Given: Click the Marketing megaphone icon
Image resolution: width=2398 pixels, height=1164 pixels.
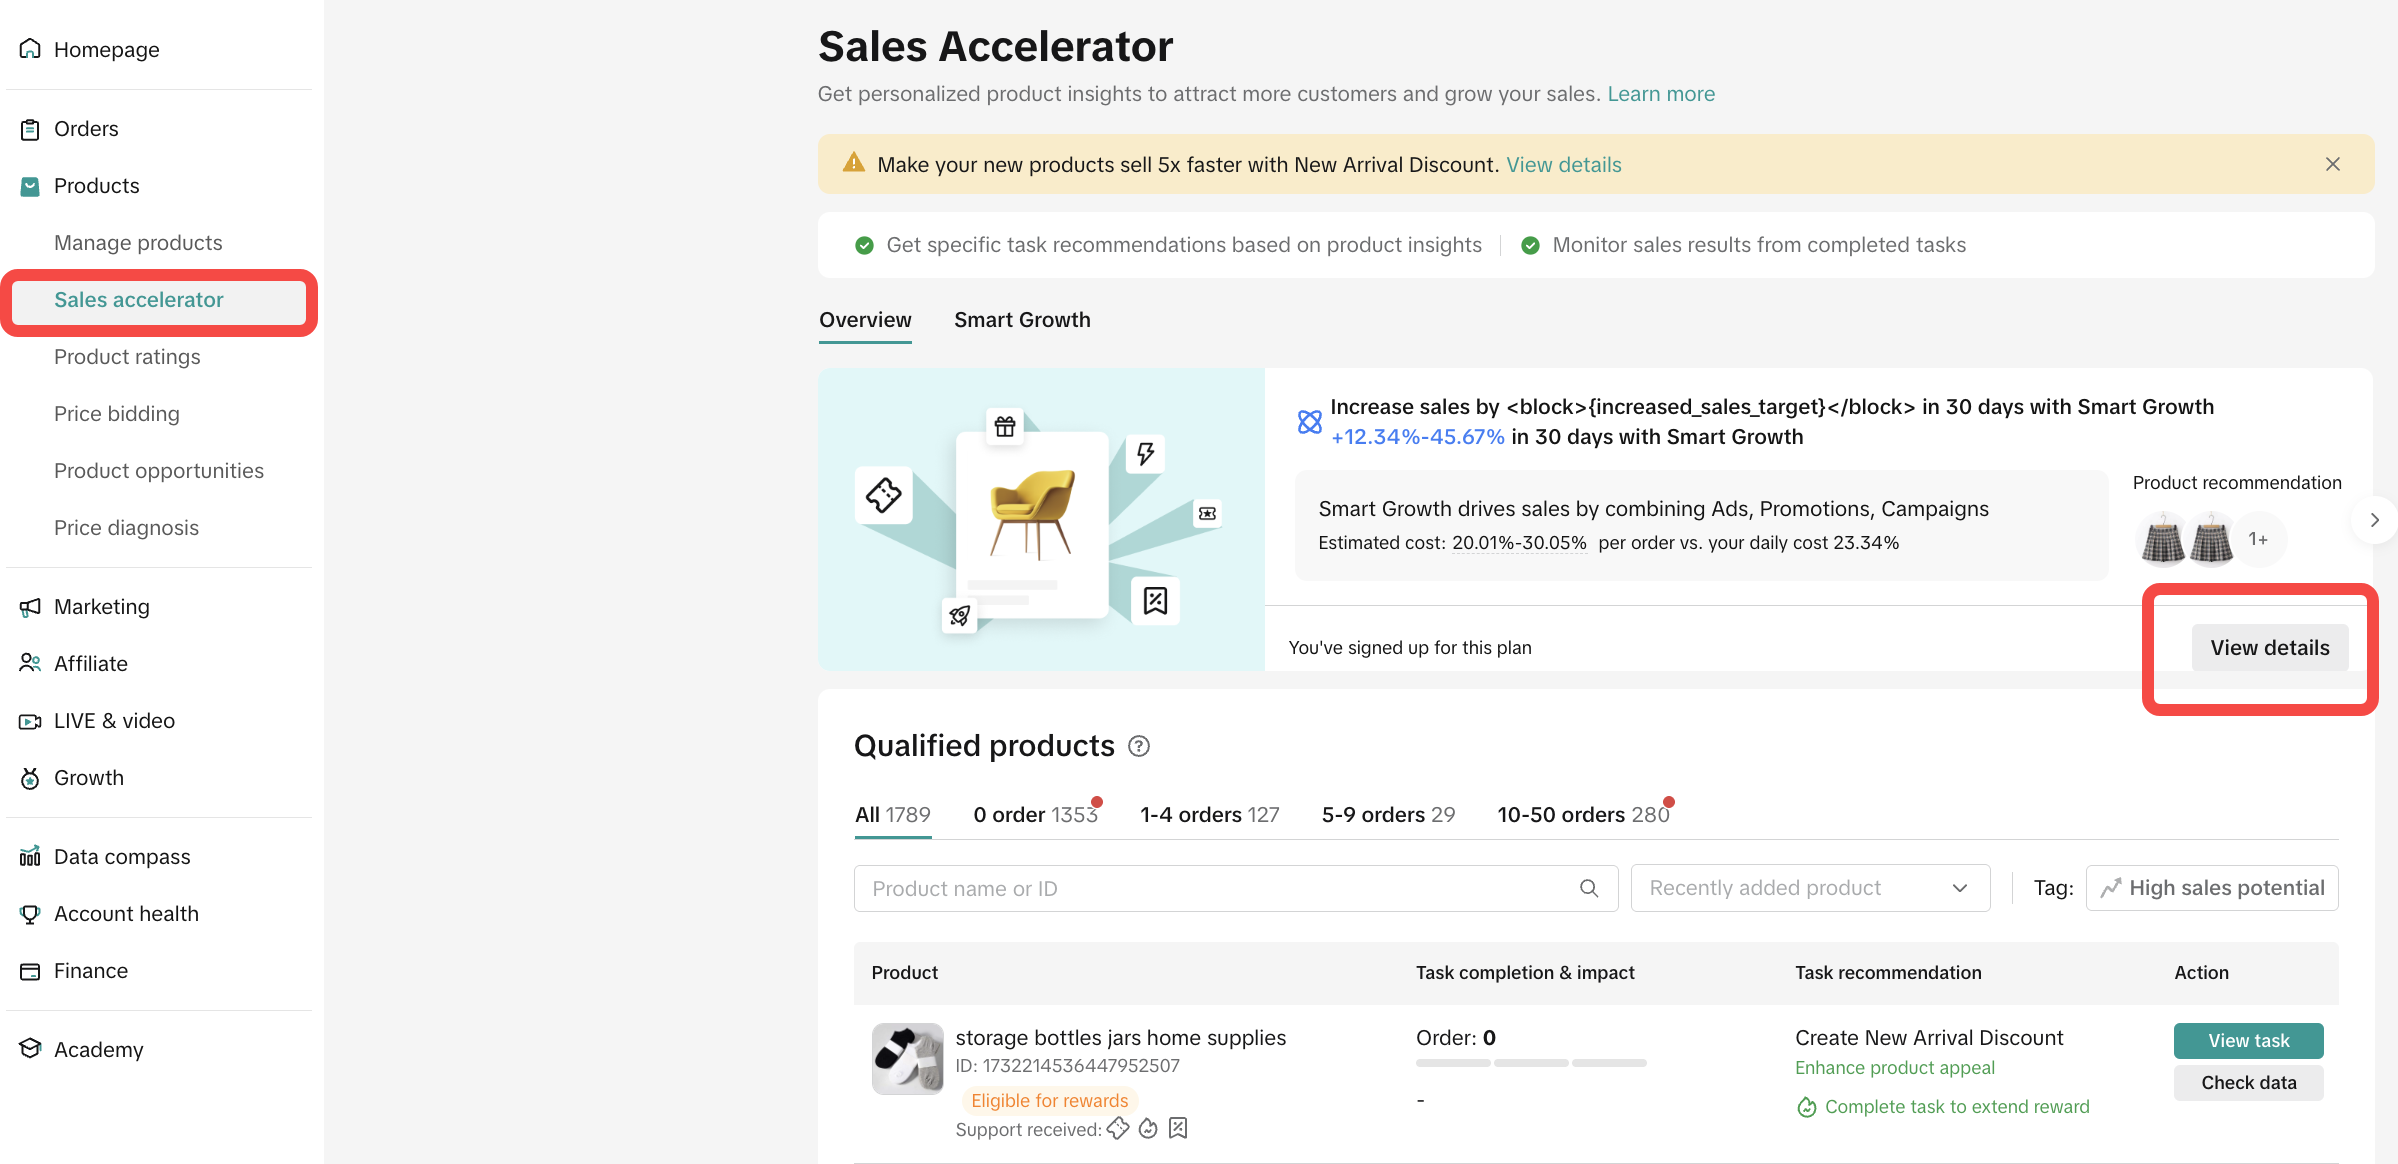Looking at the screenshot, I should point(30,607).
